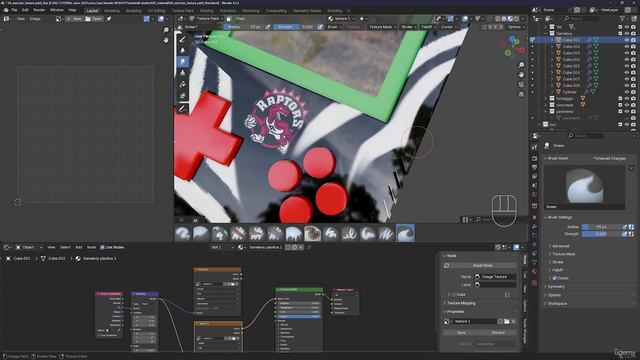
Task: Open the Object Data green triangle tab
Action: 535,262
